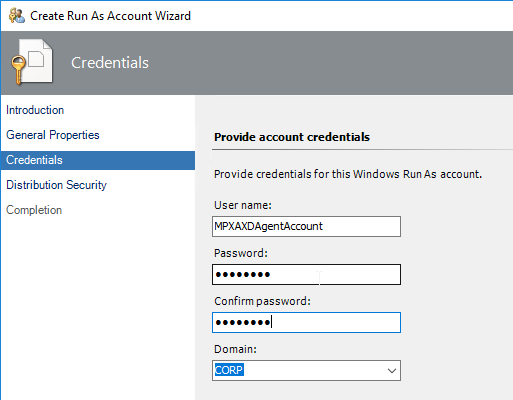513x400 pixels.
Task: Open the Completion step
Action: pyautogui.click(x=34, y=210)
